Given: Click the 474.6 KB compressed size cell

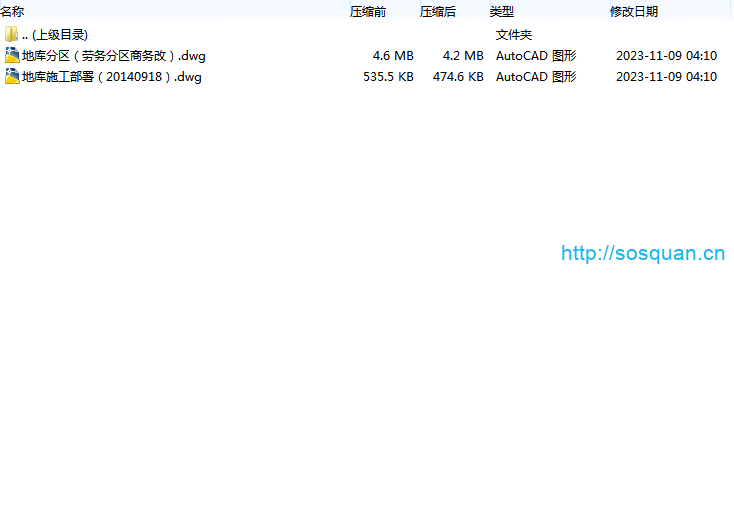Looking at the screenshot, I should (458, 77).
